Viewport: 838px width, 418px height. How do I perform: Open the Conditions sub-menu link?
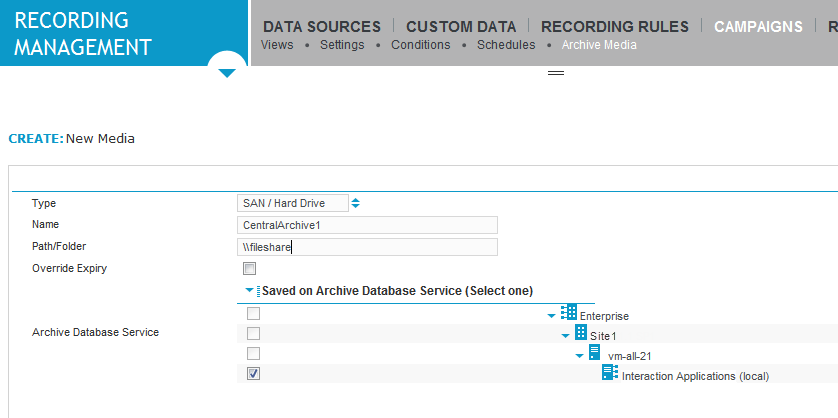420,45
